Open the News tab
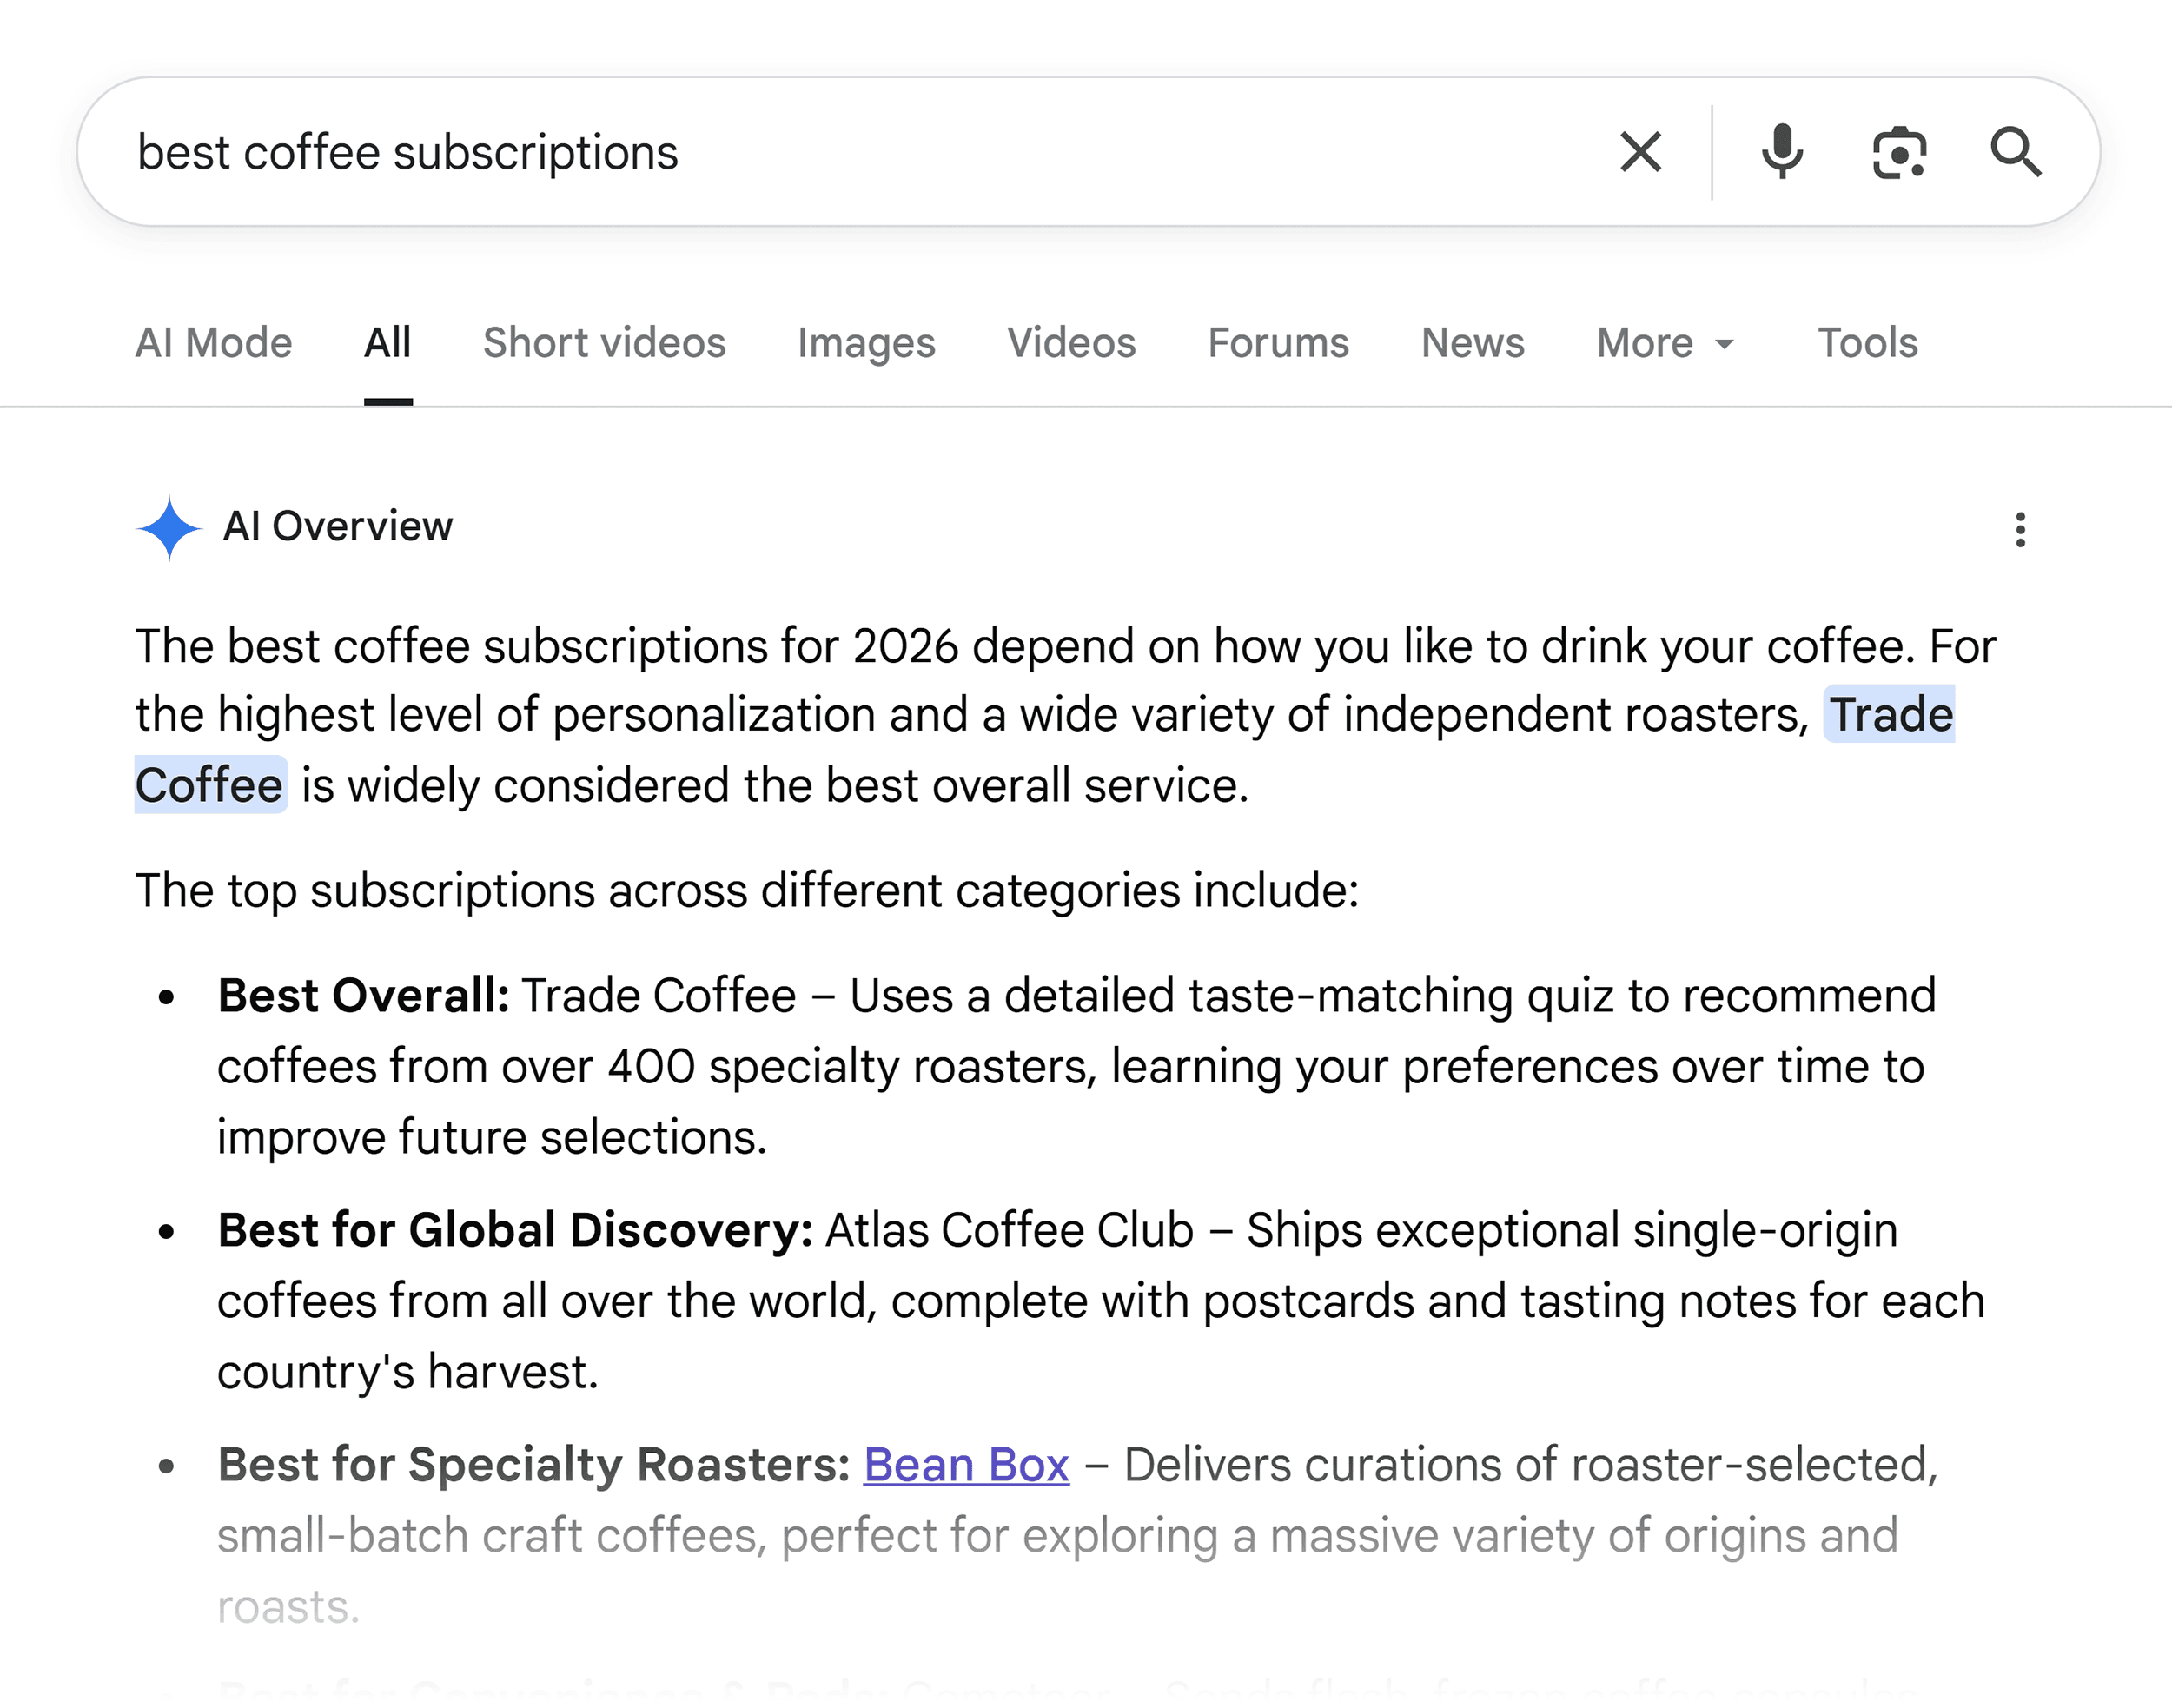The height and width of the screenshot is (1708, 2172). click(x=1472, y=343)
